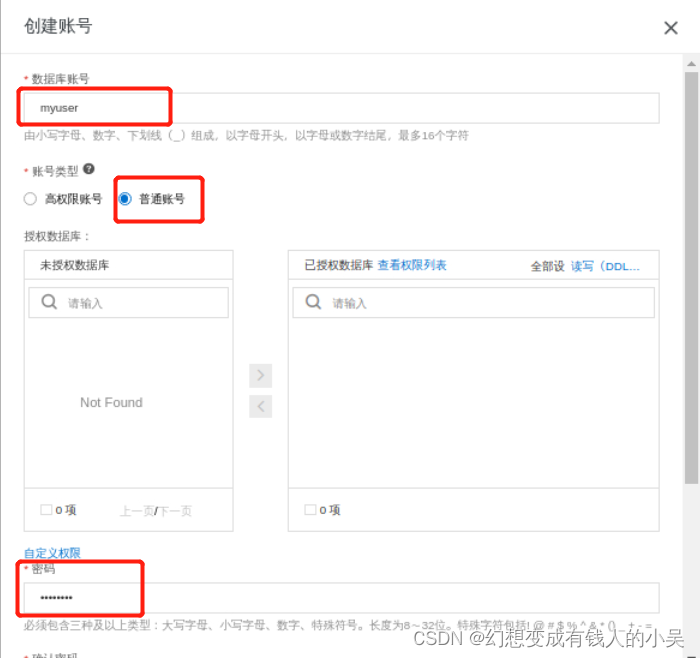700x658 pixels.
Task: Click the 创建账号 dialog title
Action: (58, 26)
